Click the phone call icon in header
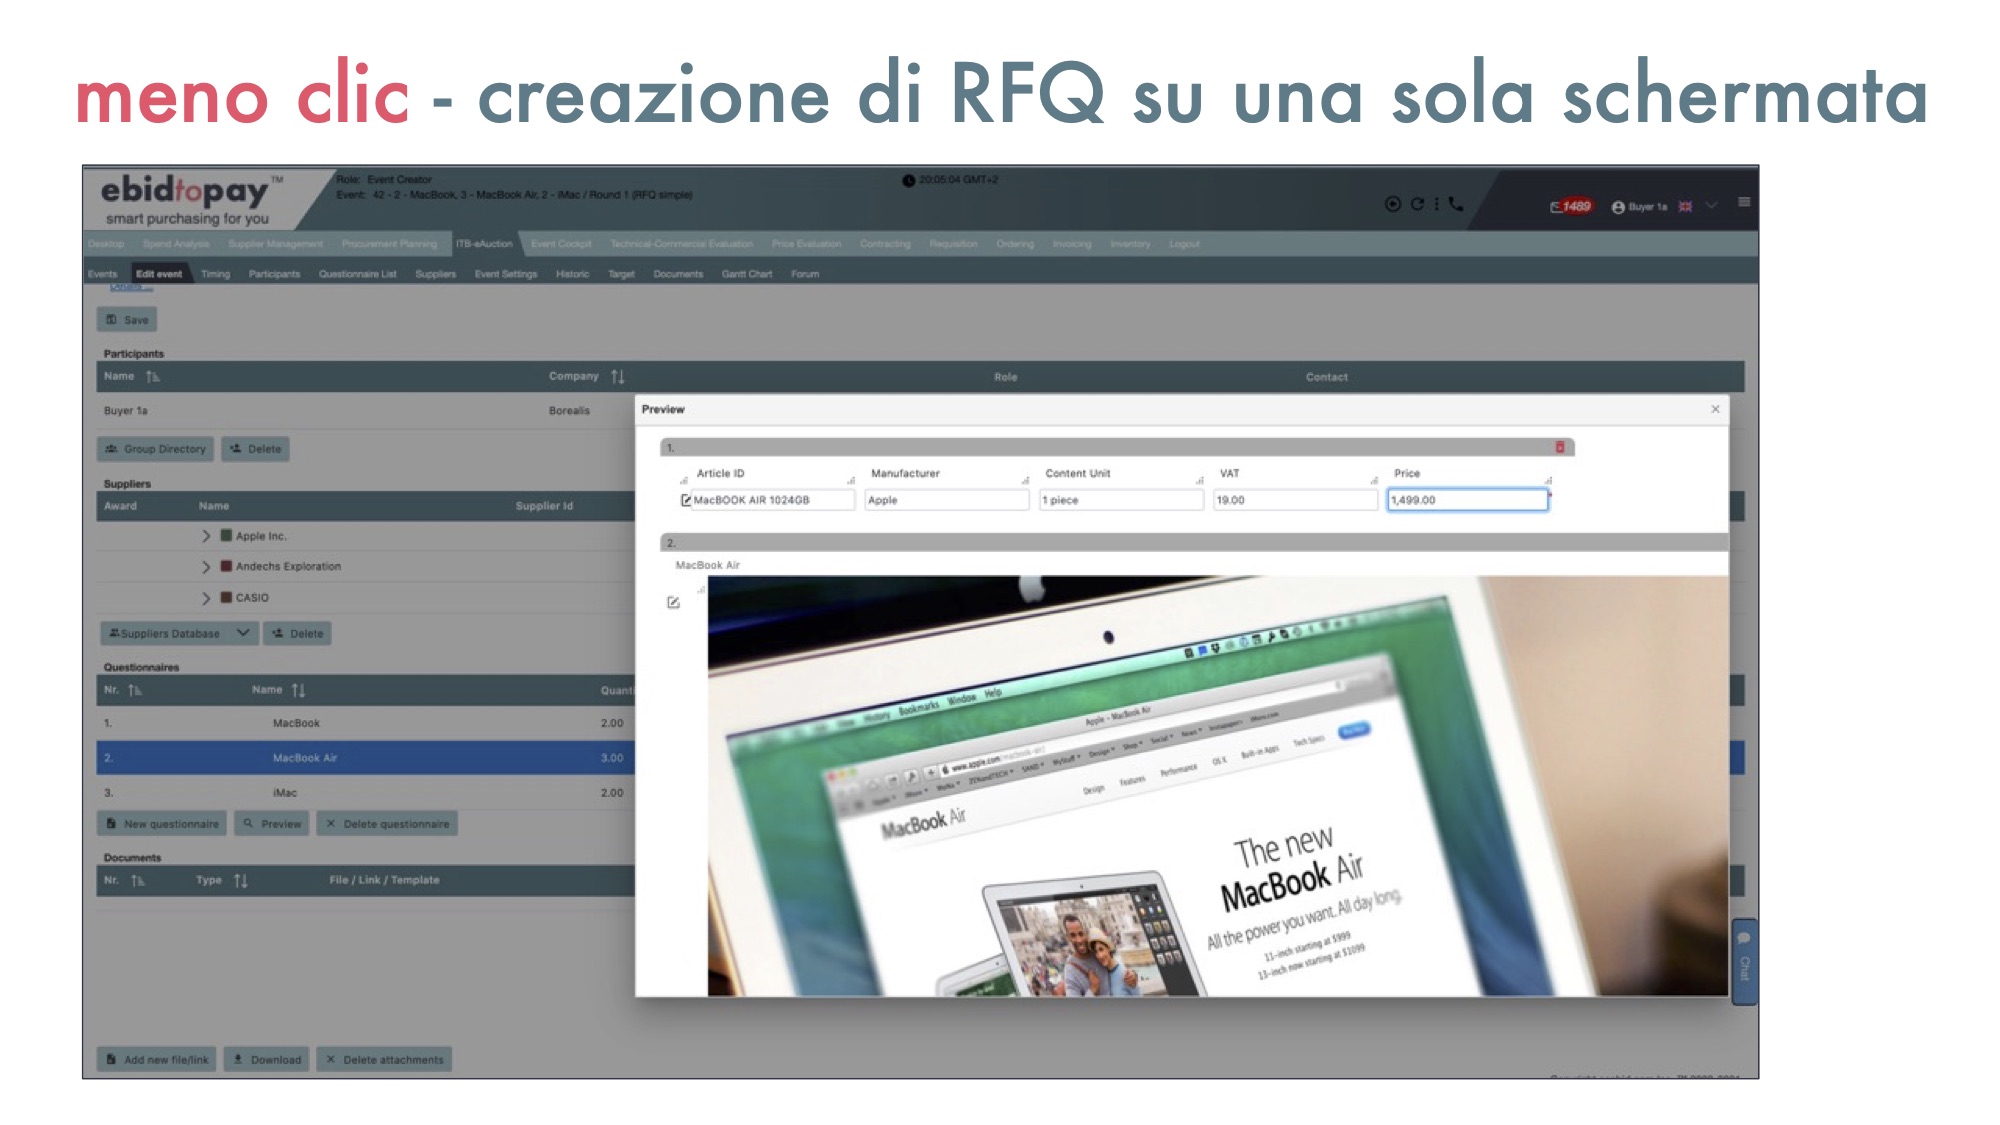Viewport: 2000px width, 1125px height. (1456, 204)
